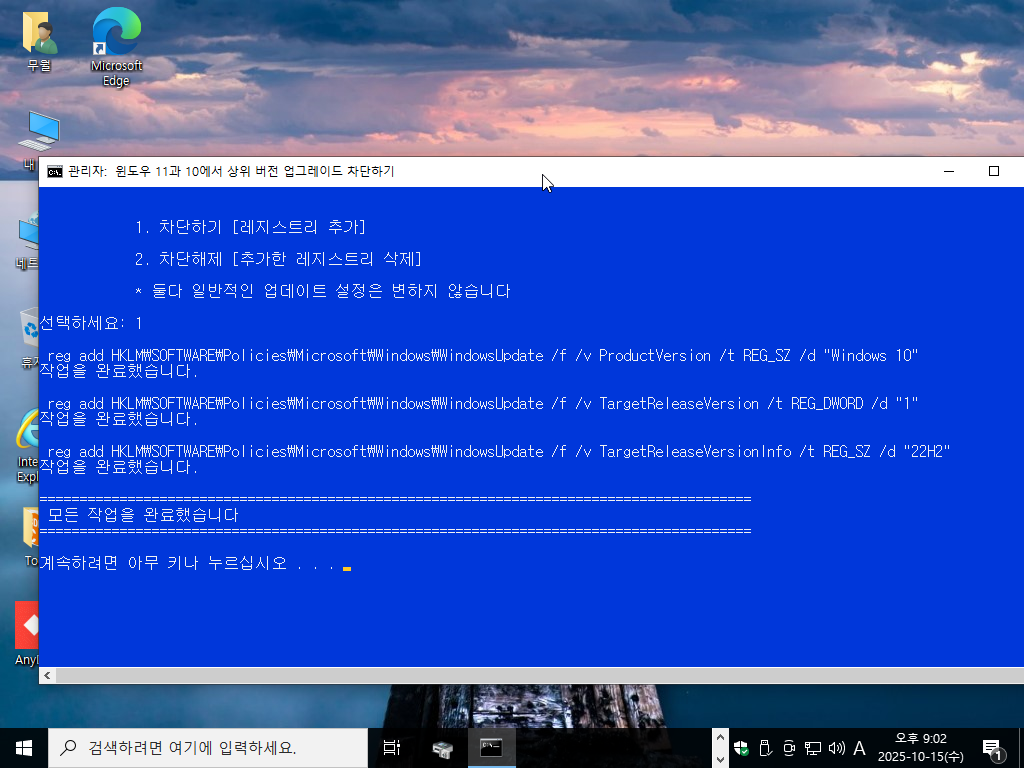Click the reg add line with ProductVersion
Screen dimensions: 1024x768
click(x=483, y=355)
